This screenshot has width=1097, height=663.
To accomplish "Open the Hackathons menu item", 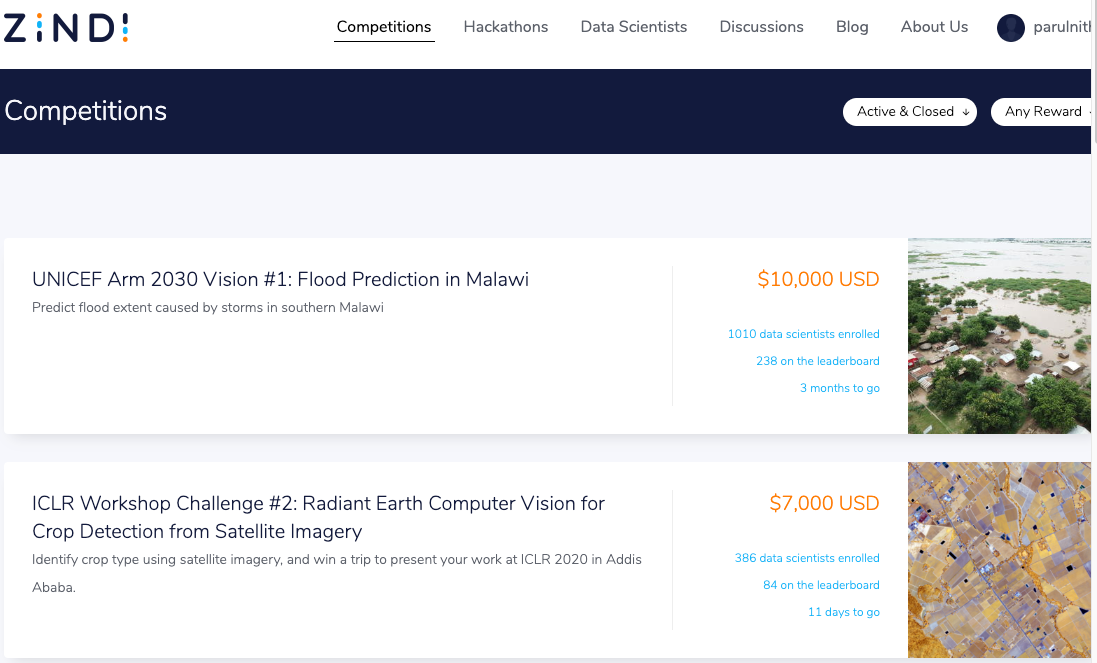I will (506, 27).
